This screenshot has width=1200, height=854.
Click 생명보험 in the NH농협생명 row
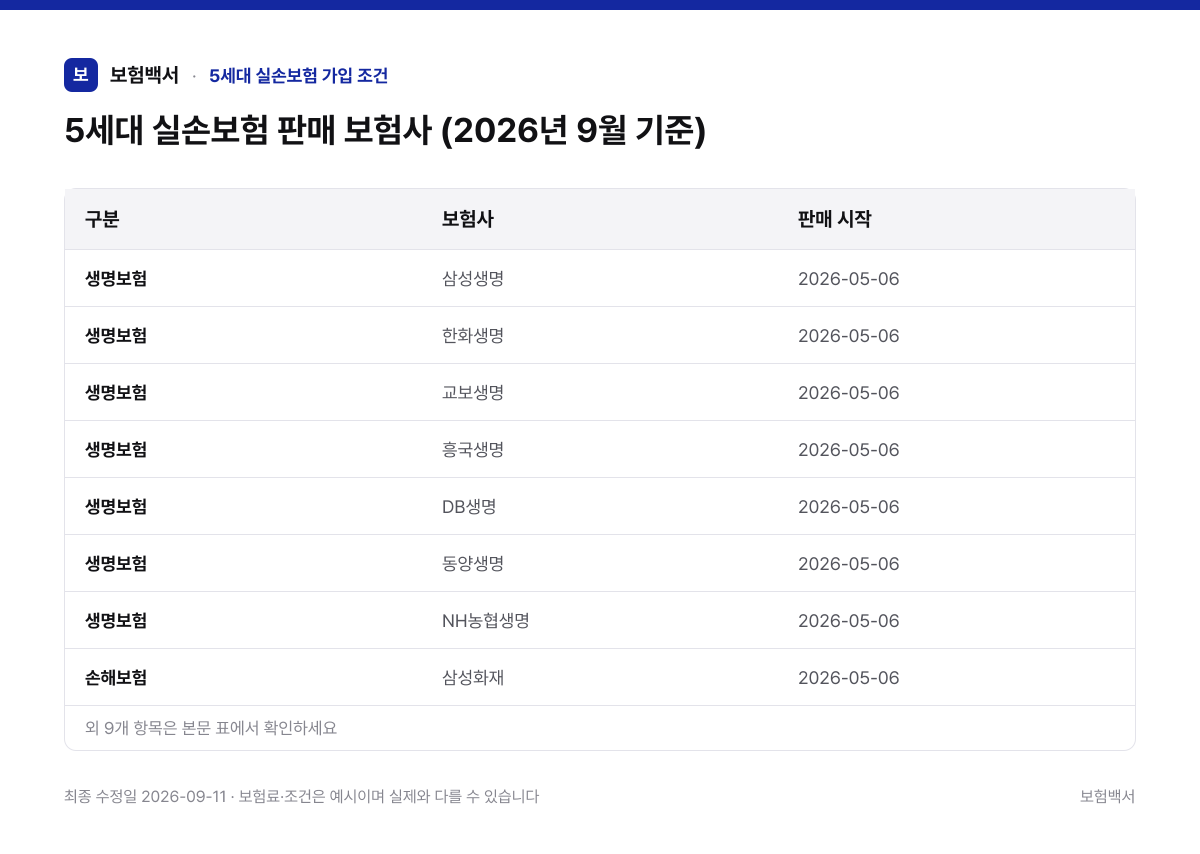(116, 621)
